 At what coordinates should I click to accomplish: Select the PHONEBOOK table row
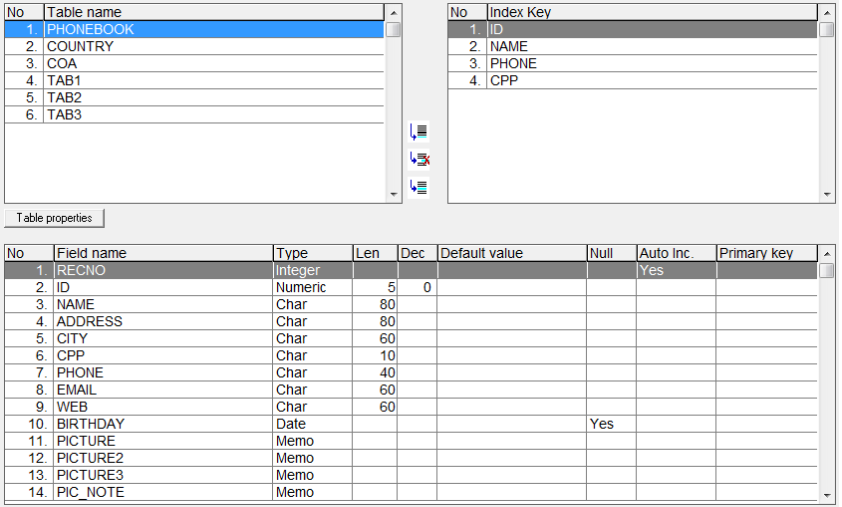click(194, 30)
